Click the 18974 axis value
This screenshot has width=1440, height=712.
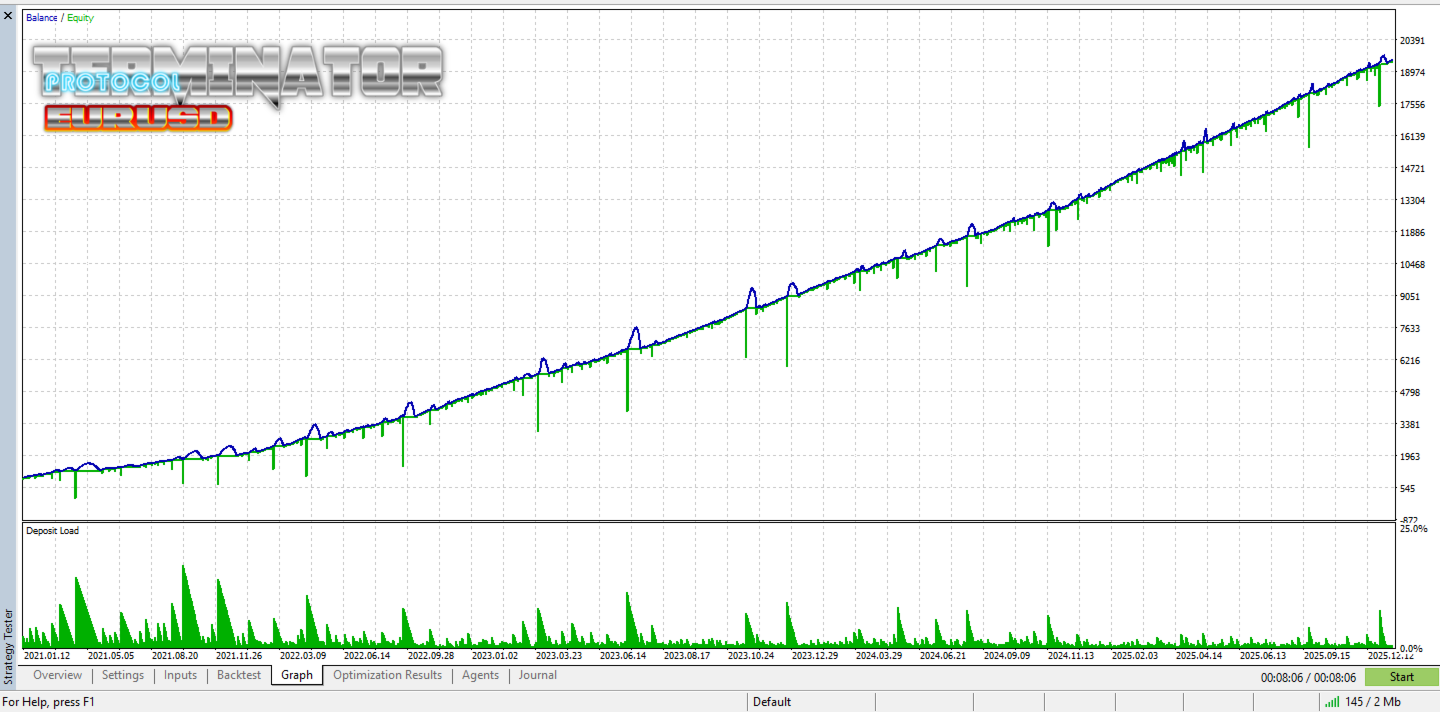(1413, 73)
